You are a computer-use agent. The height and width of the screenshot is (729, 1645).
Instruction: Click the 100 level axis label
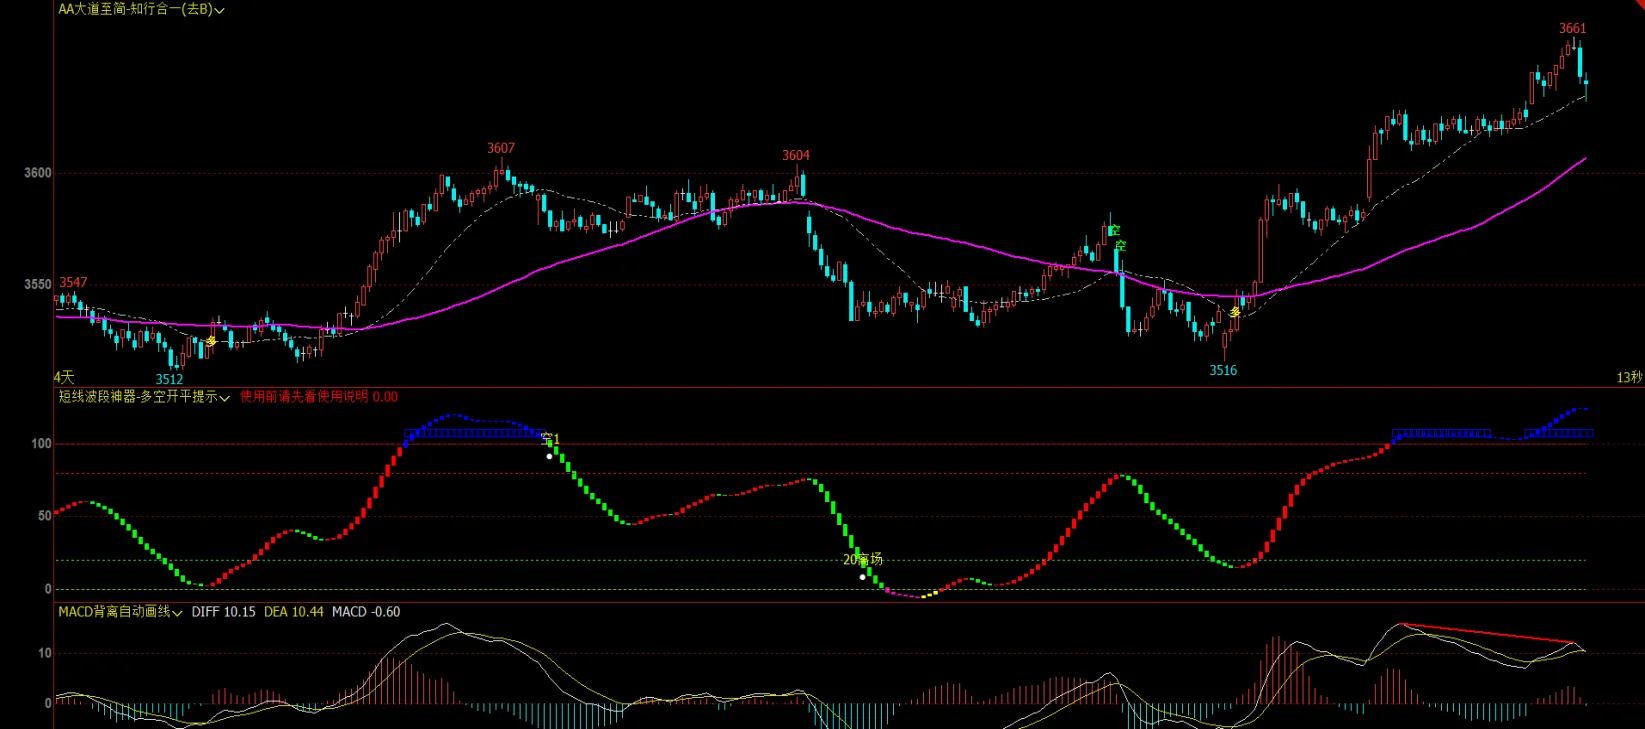[41, 444]
